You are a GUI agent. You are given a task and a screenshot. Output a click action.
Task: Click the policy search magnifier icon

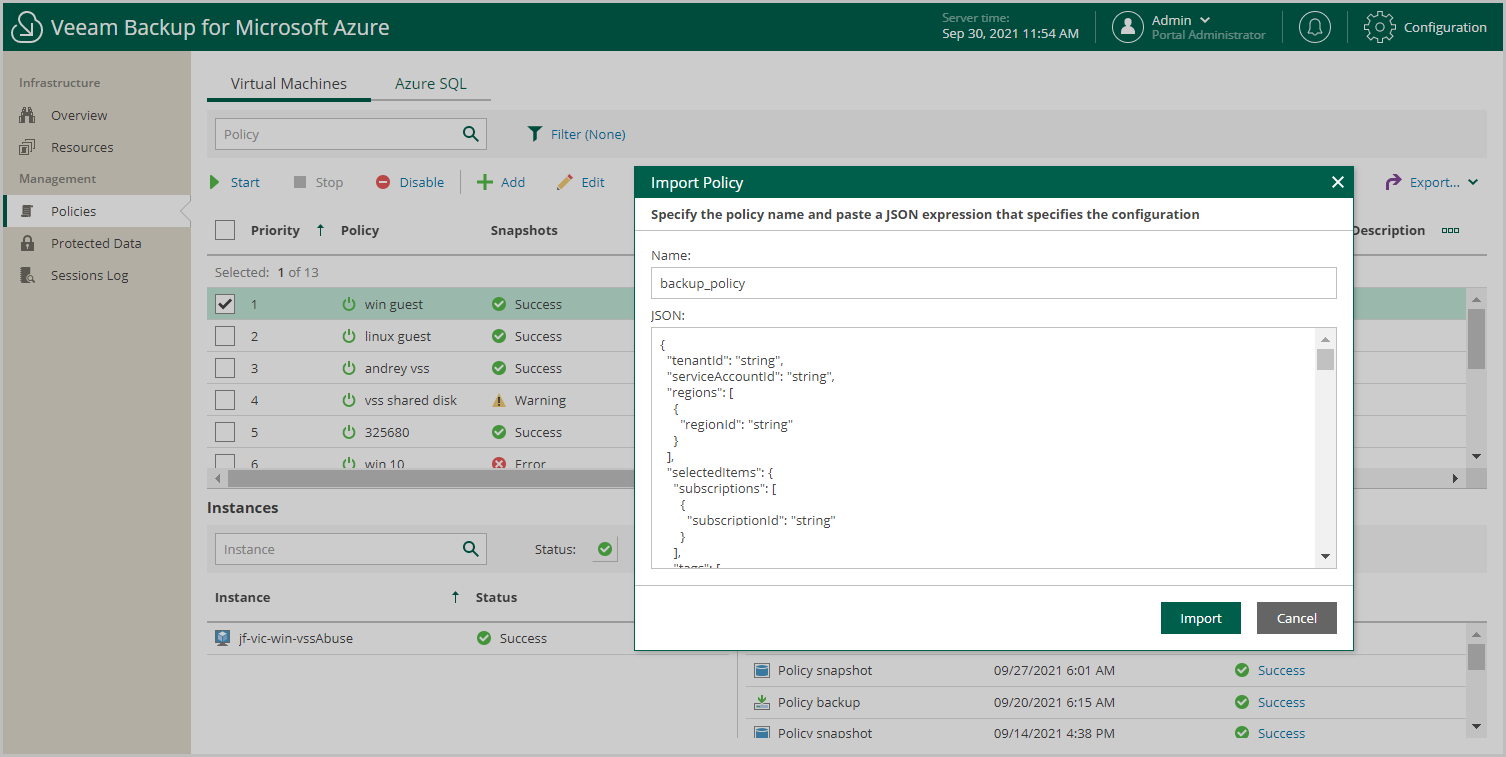(x=471, y=134)
